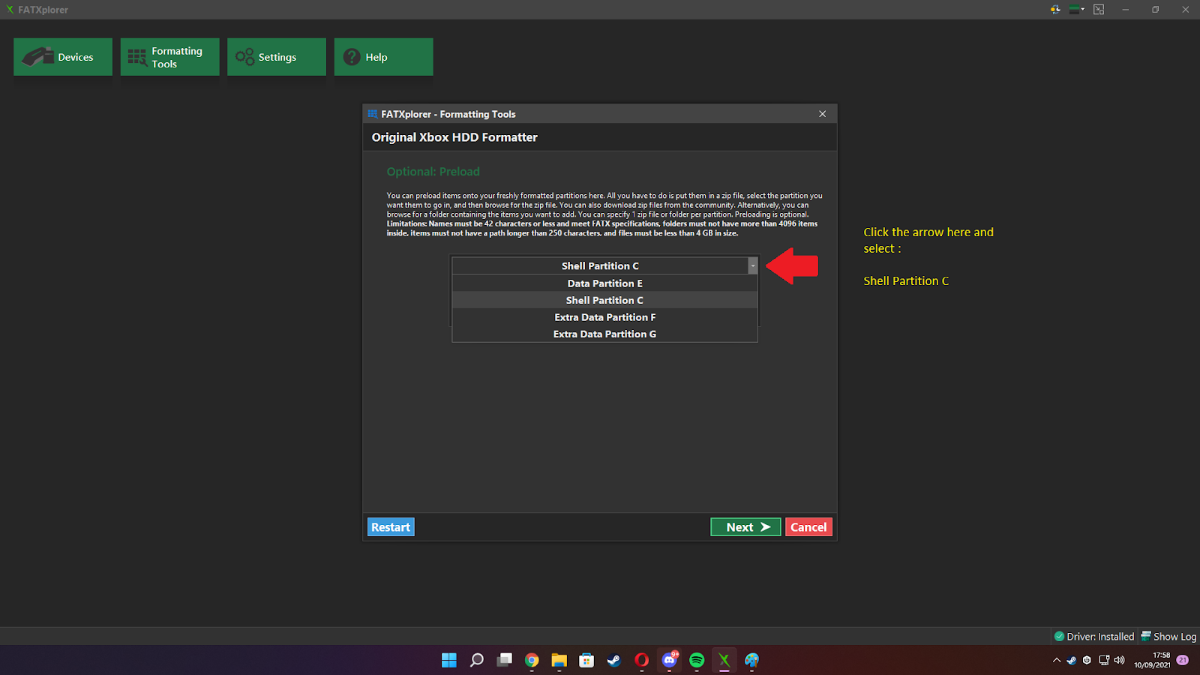Show hidden system tray icons

1057,660
